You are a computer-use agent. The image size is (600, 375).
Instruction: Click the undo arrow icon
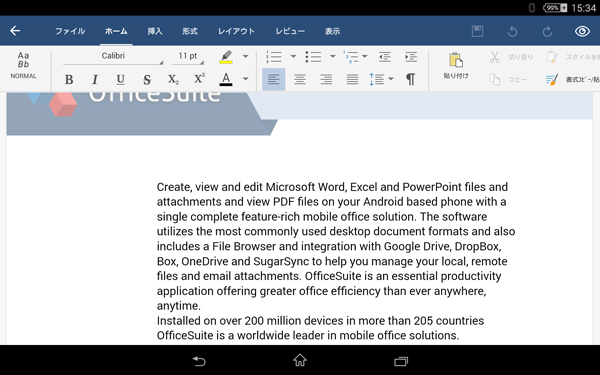point(512,31)
